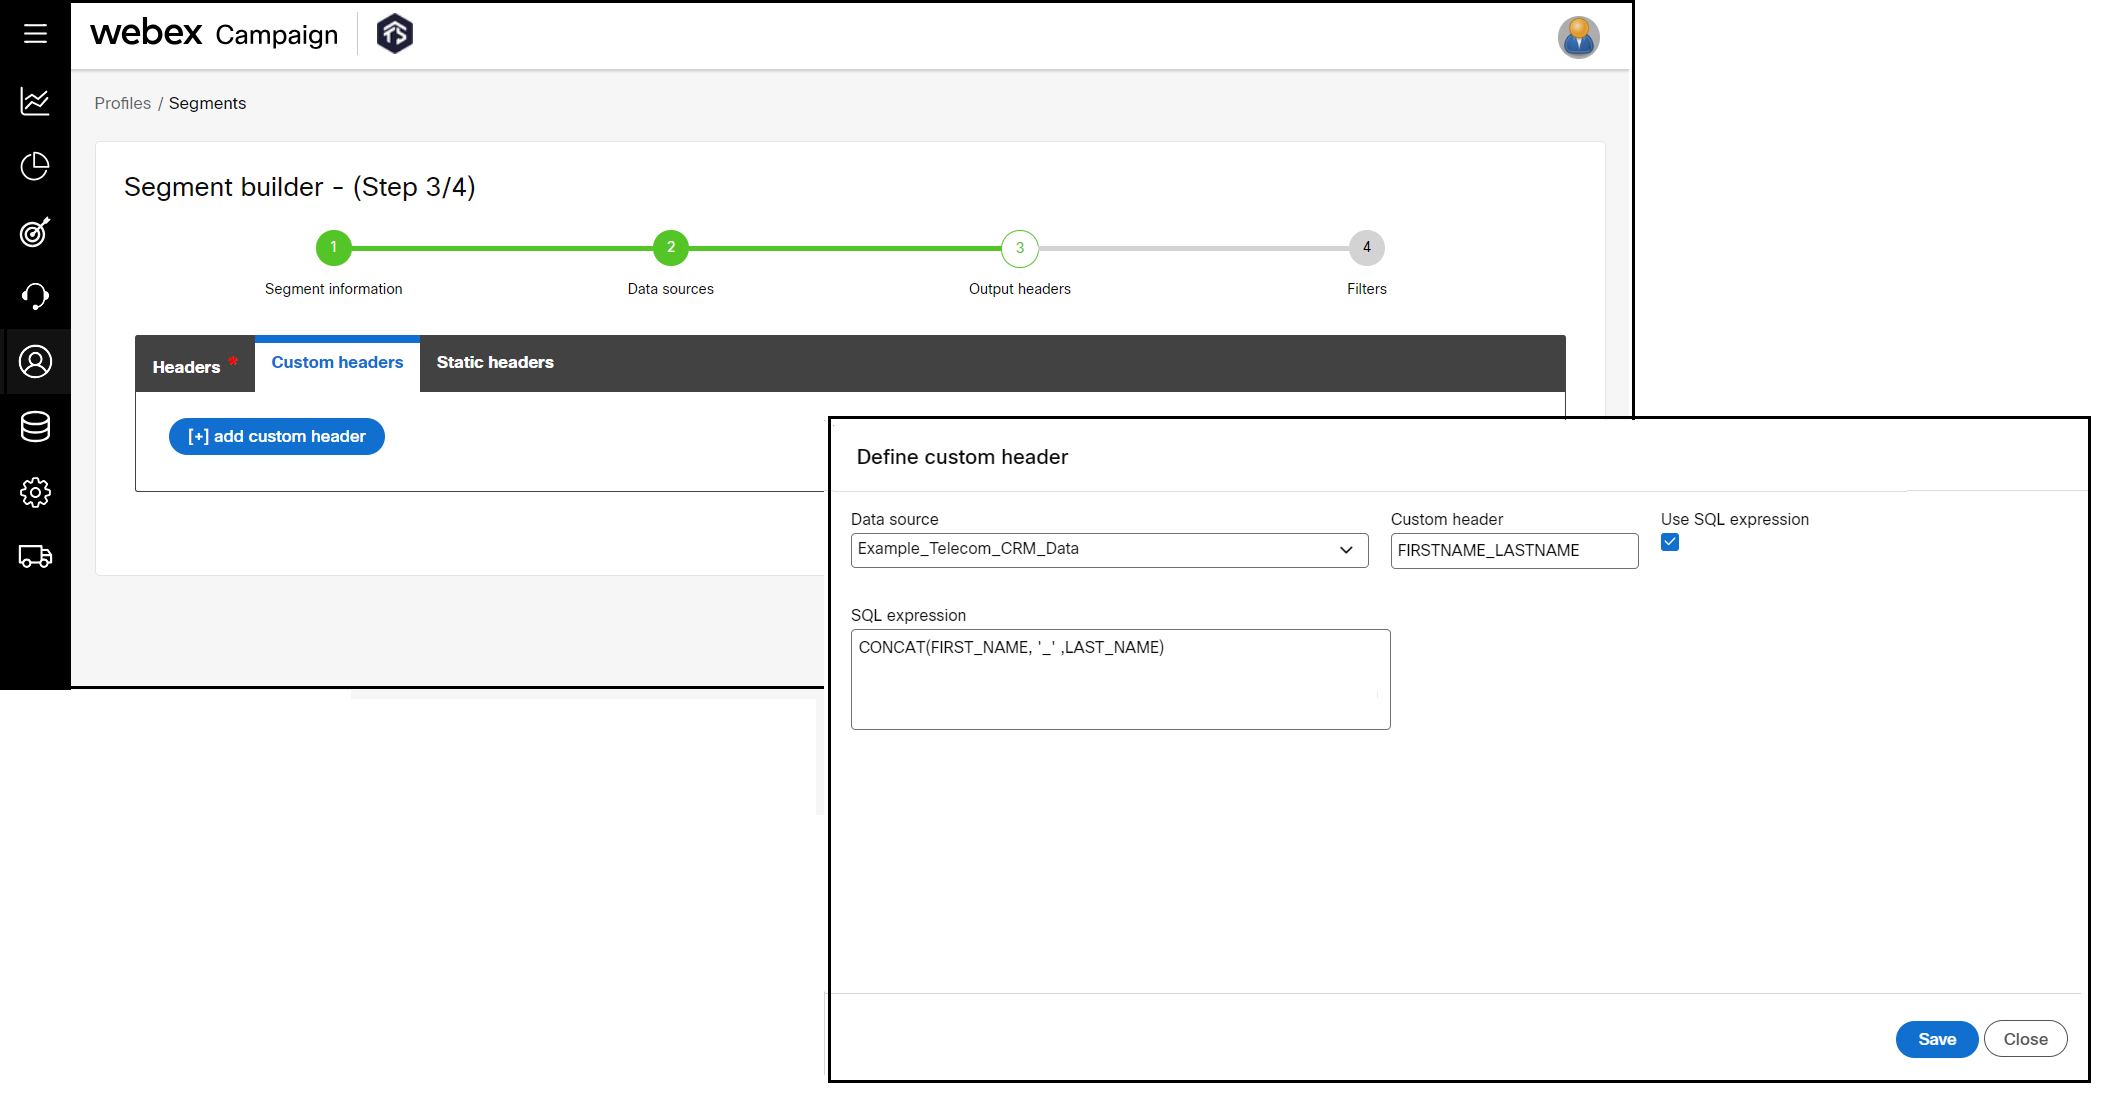Open the analytics line chart icon

pyautogui.click(x=35, y=101)
